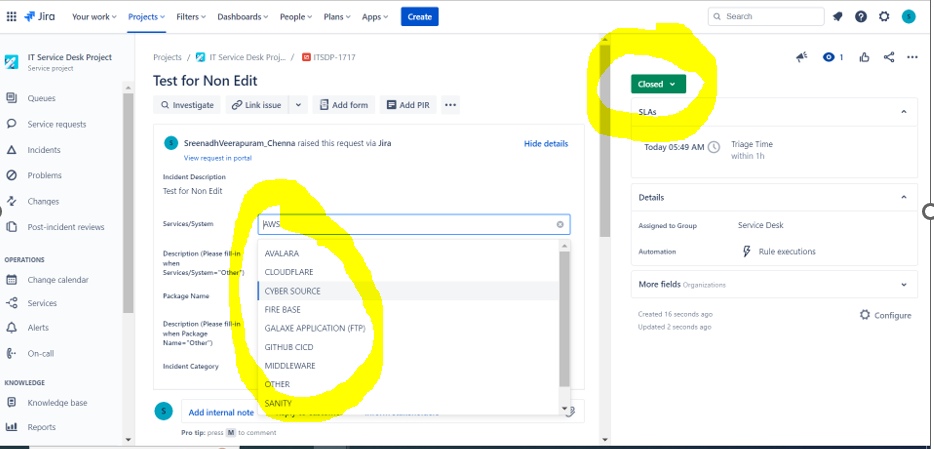This screenshot has width=934, height=449.
Task: Select MIDDLEWARE from the dropdown list
Action: (408, 366)
